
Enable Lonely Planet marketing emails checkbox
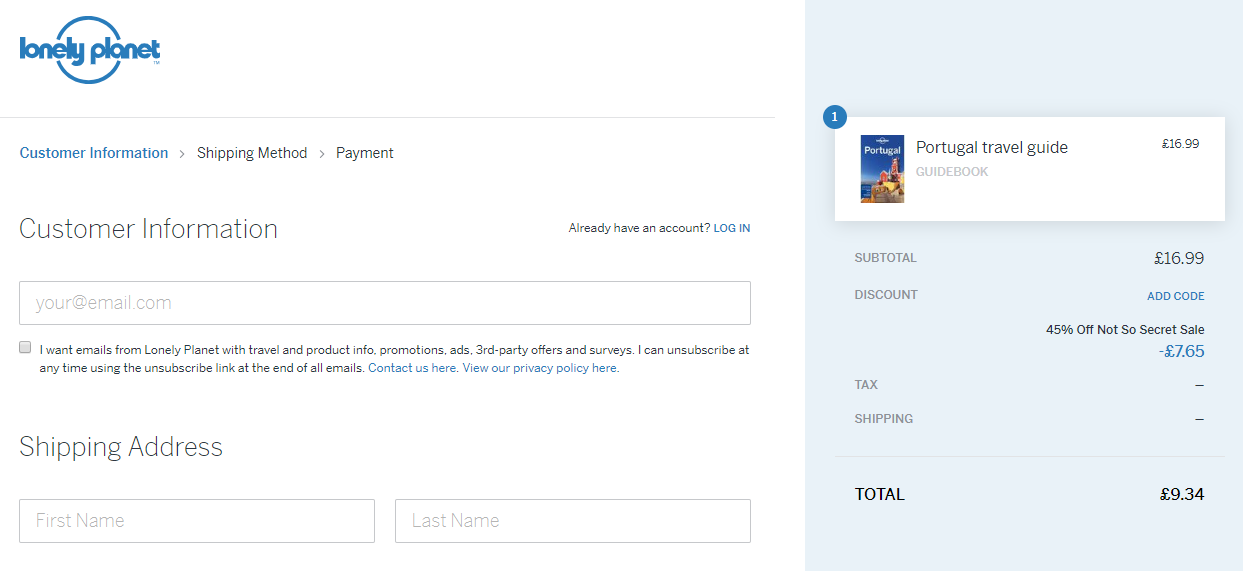pos(25,348)
